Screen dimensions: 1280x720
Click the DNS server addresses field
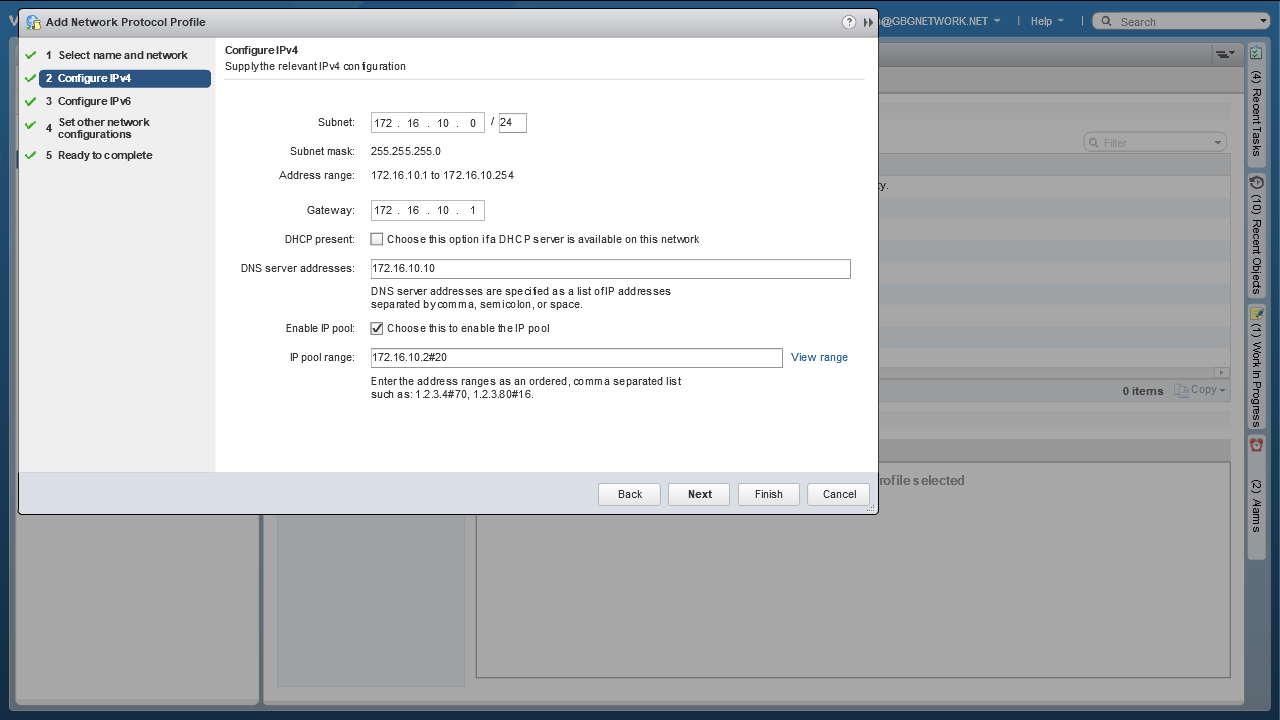click(x=610, y=269)
